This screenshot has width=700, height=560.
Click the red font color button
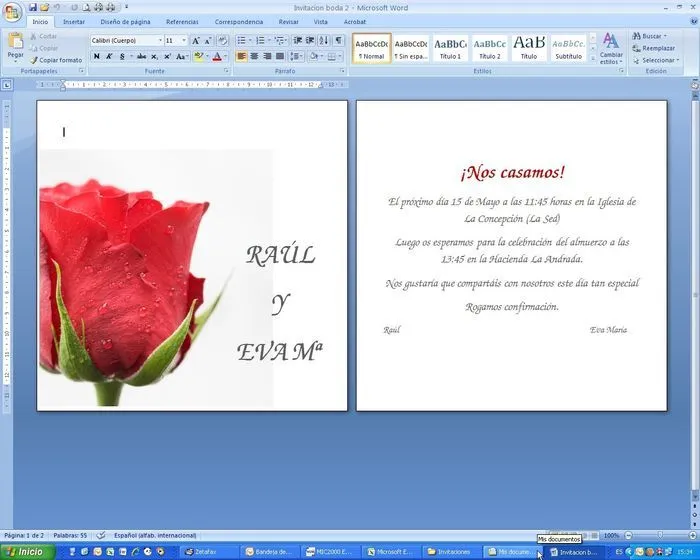pos(217,56)
